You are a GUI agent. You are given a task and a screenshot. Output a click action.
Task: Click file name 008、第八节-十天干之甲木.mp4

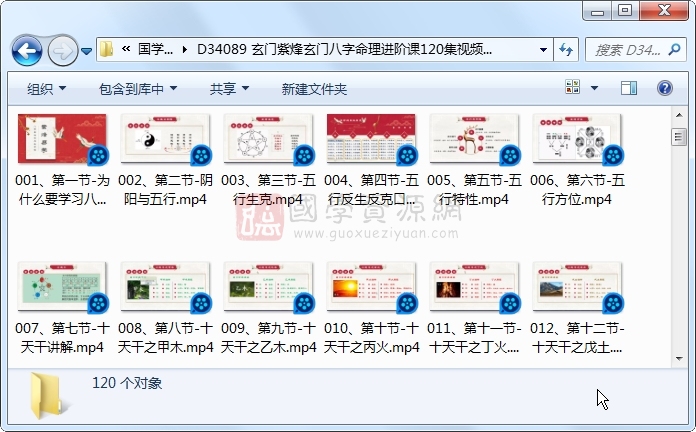click(165, 337)
